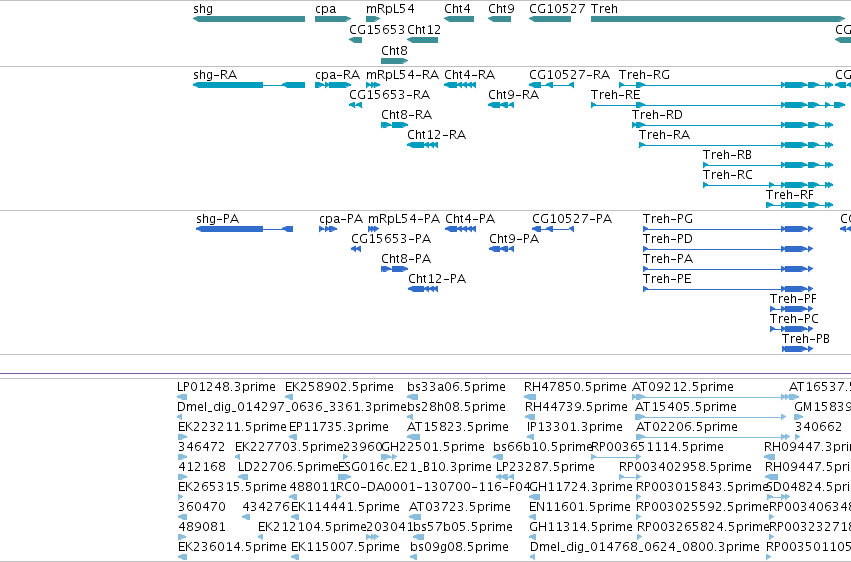The width and height of the screenshot is (851, 562).
Task: Select EST LP01248.3prime
Action: (x=181, y=397)
